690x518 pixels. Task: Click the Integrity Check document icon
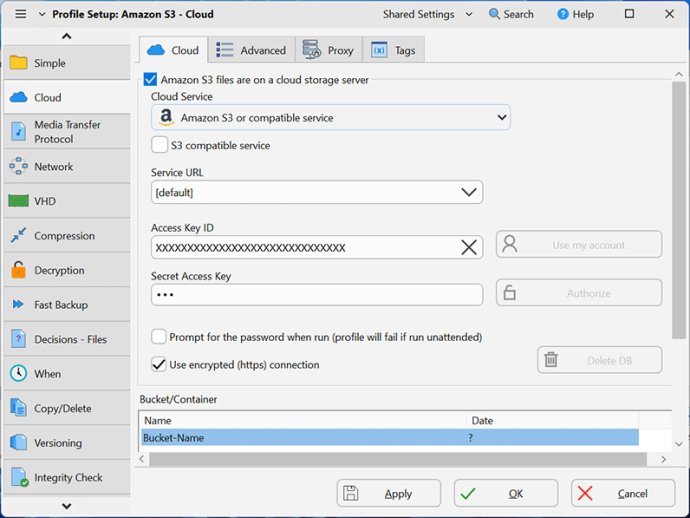(19, 477)
